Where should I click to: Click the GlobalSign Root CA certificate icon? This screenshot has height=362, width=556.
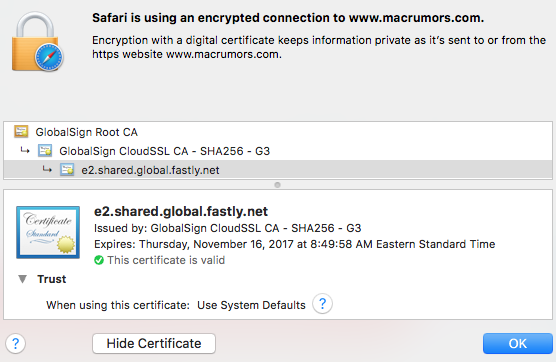21,132
